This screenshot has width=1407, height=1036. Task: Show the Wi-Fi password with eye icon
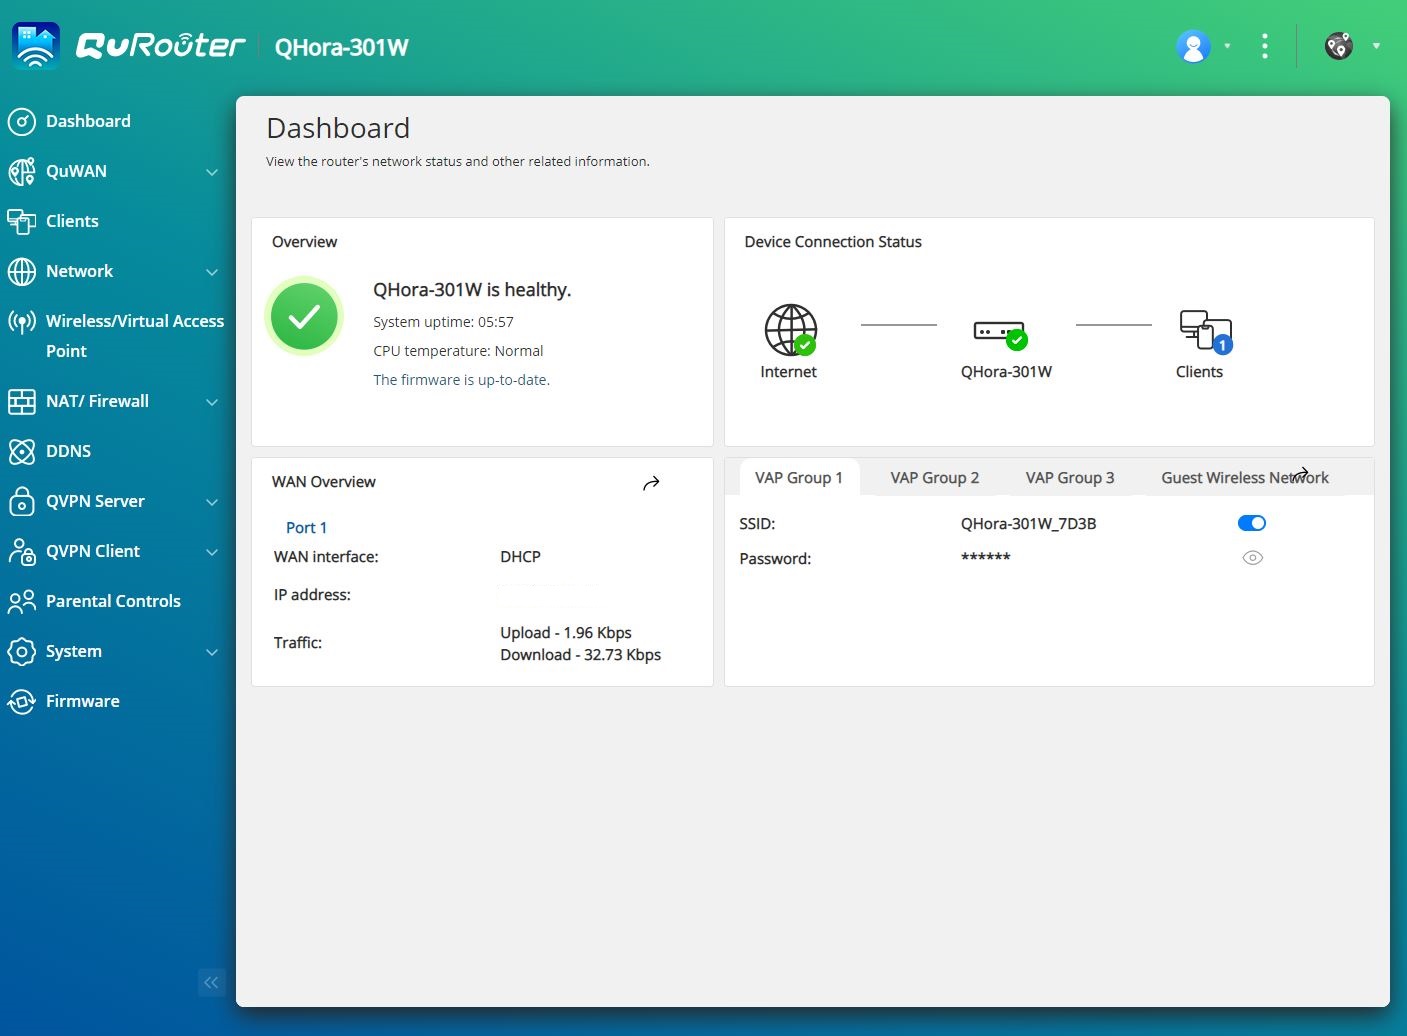click(1252, 558)
